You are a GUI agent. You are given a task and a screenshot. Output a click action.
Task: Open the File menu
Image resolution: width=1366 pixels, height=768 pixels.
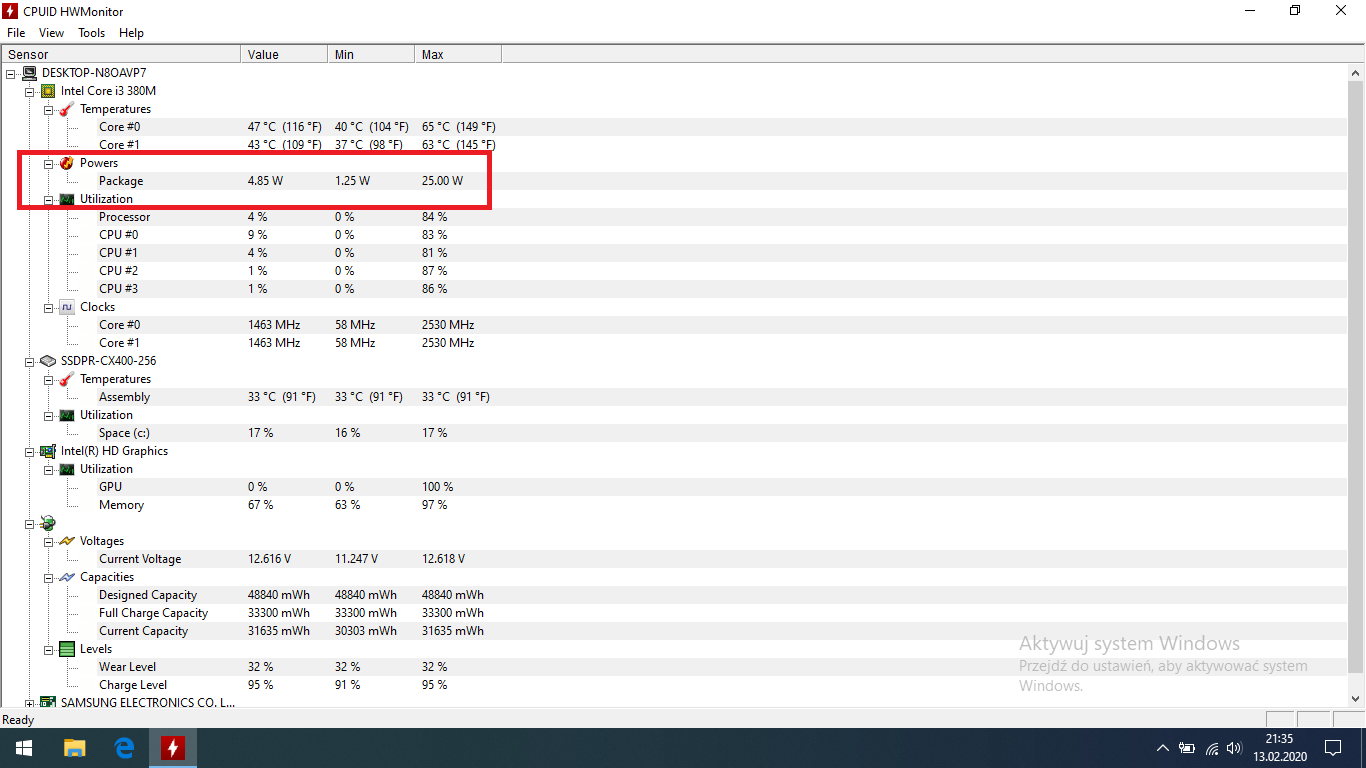tap(16, 33)
